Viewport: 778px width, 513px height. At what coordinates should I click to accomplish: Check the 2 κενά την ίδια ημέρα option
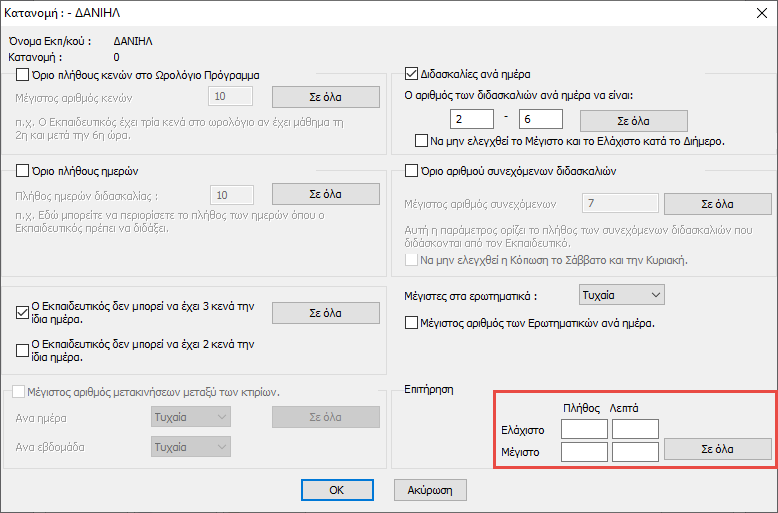tap(24, 349)
